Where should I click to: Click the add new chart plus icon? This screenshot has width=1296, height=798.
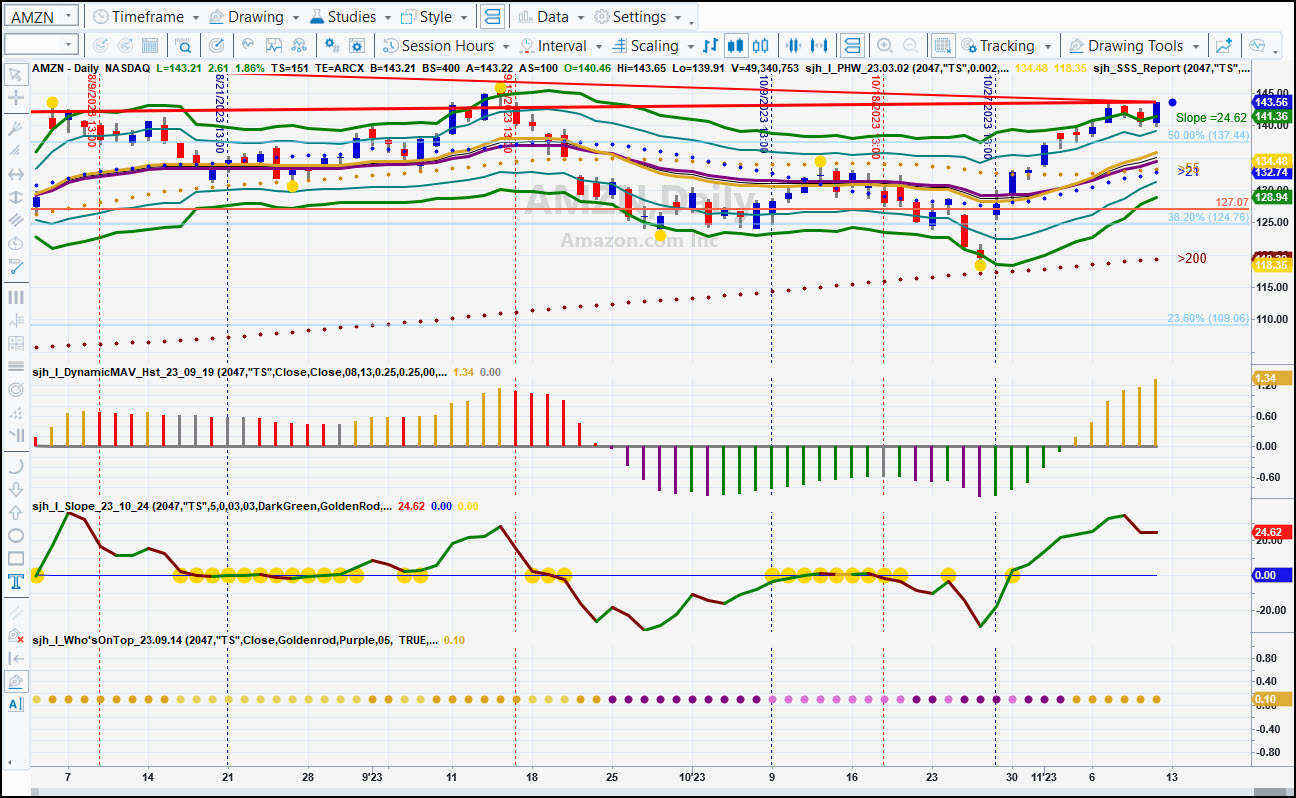[1223, 45]
